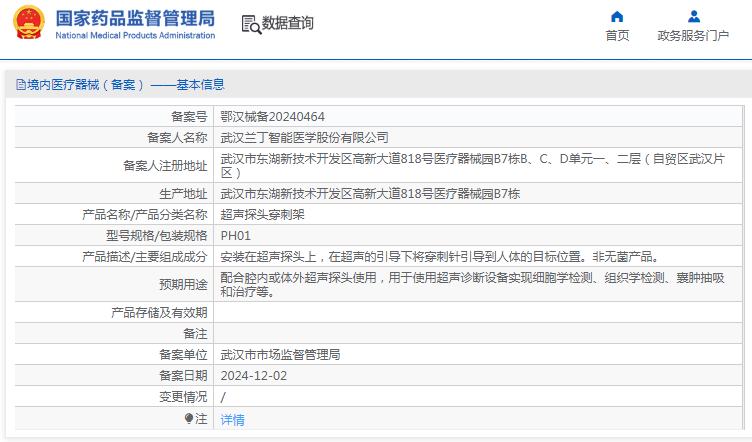Open 政务服务门户 text link
The image size is (752, 442).
pyautogui.click(x=693, y=35)
